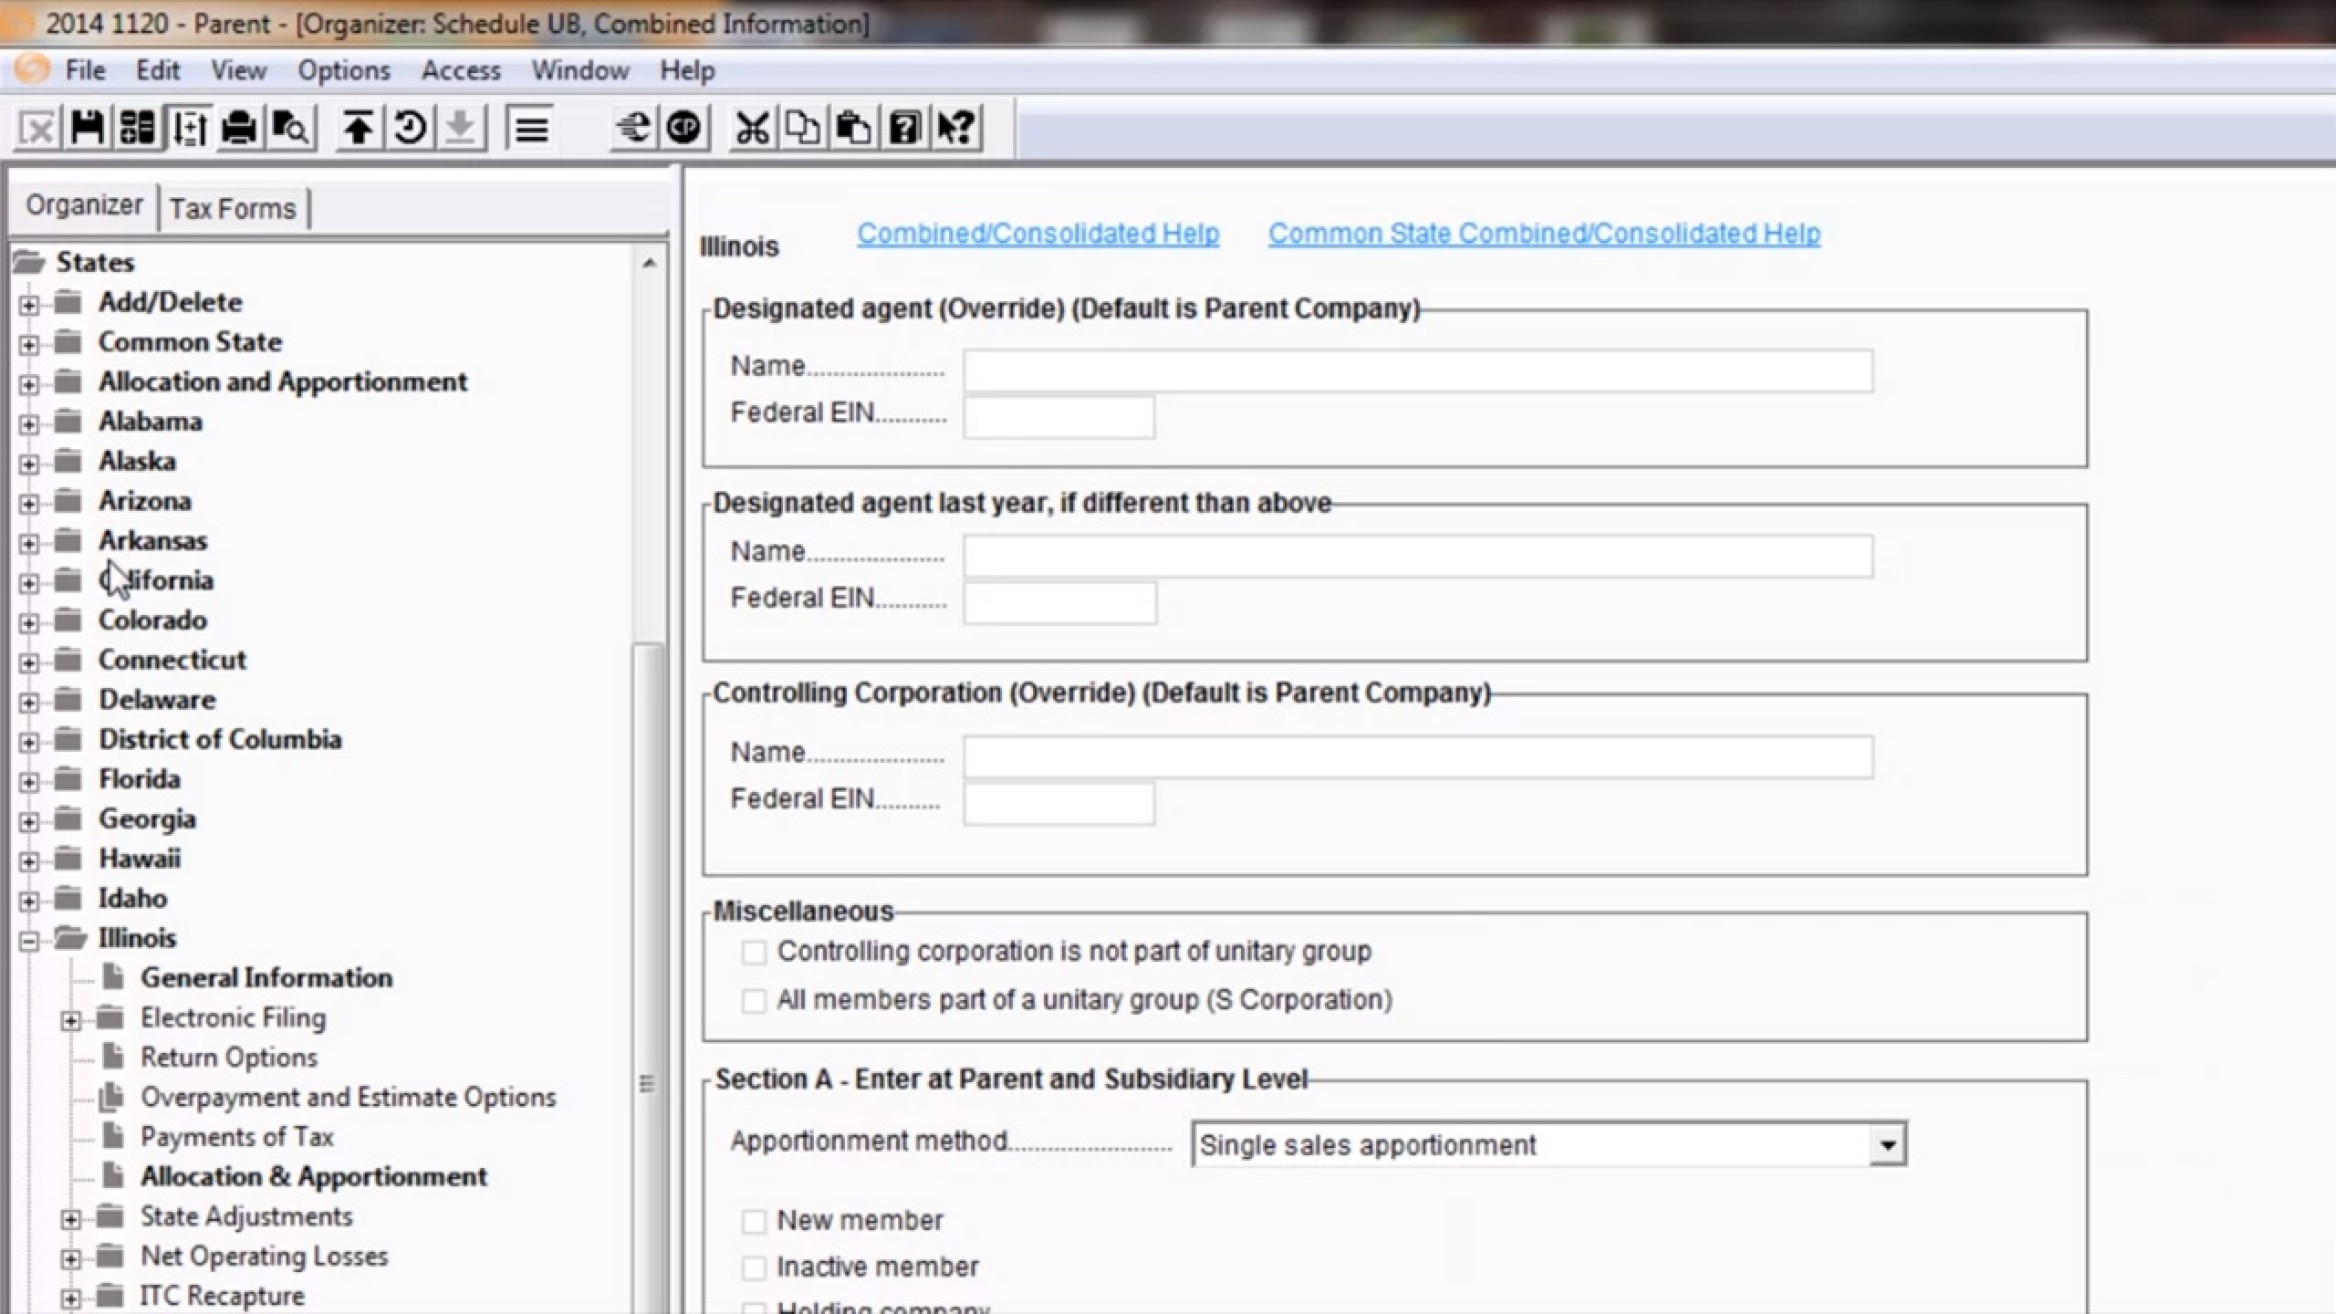This screenshot has width=2336, height=1314.
Task: Click the Save (floppy disk) toolbar icon
Action: coord(87,128)
